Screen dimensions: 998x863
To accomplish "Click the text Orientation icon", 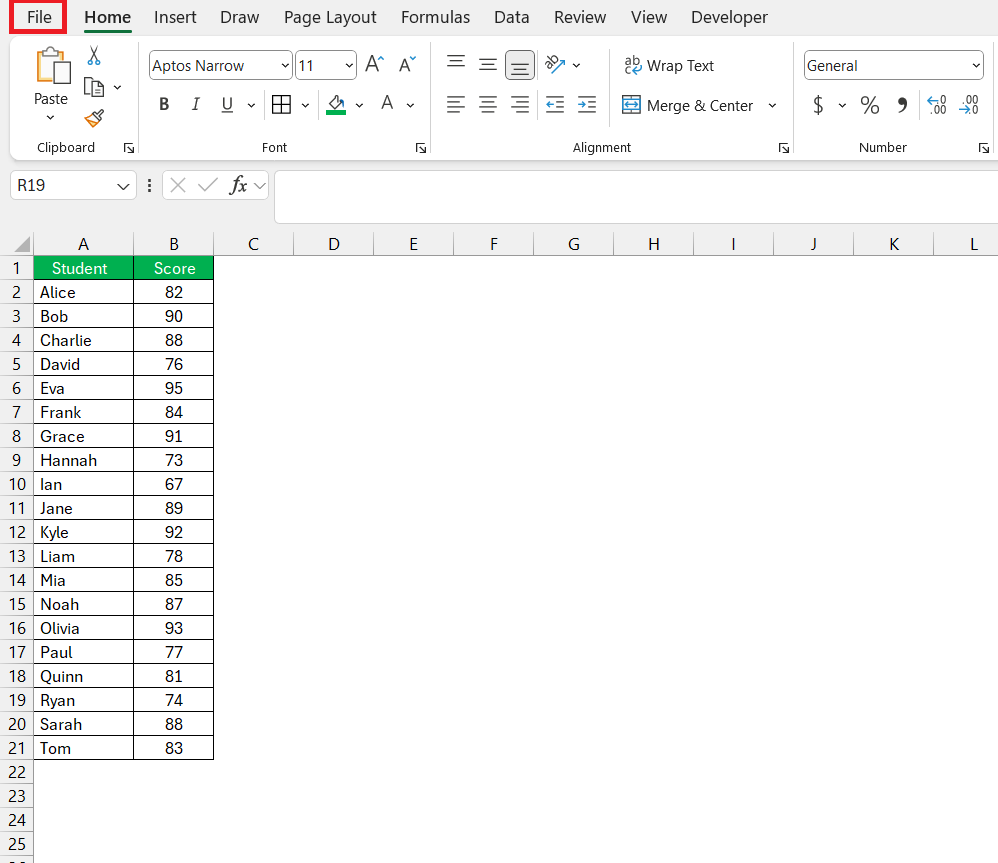I will 555,64.
